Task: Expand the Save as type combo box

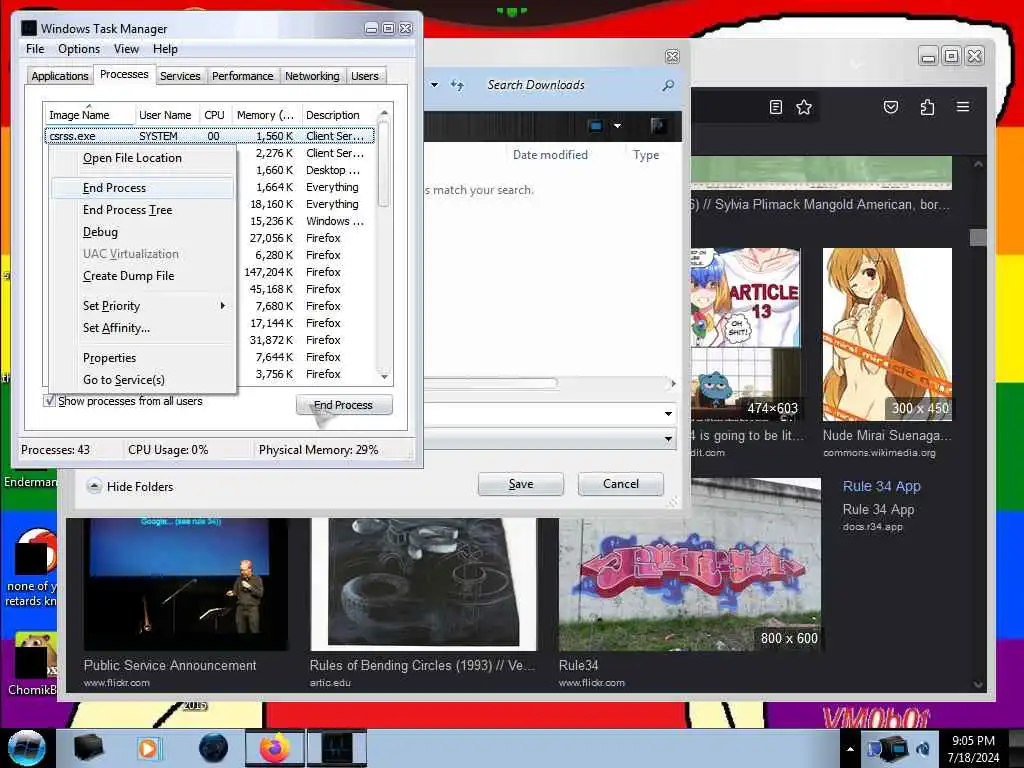Action: tap(668, 438)
